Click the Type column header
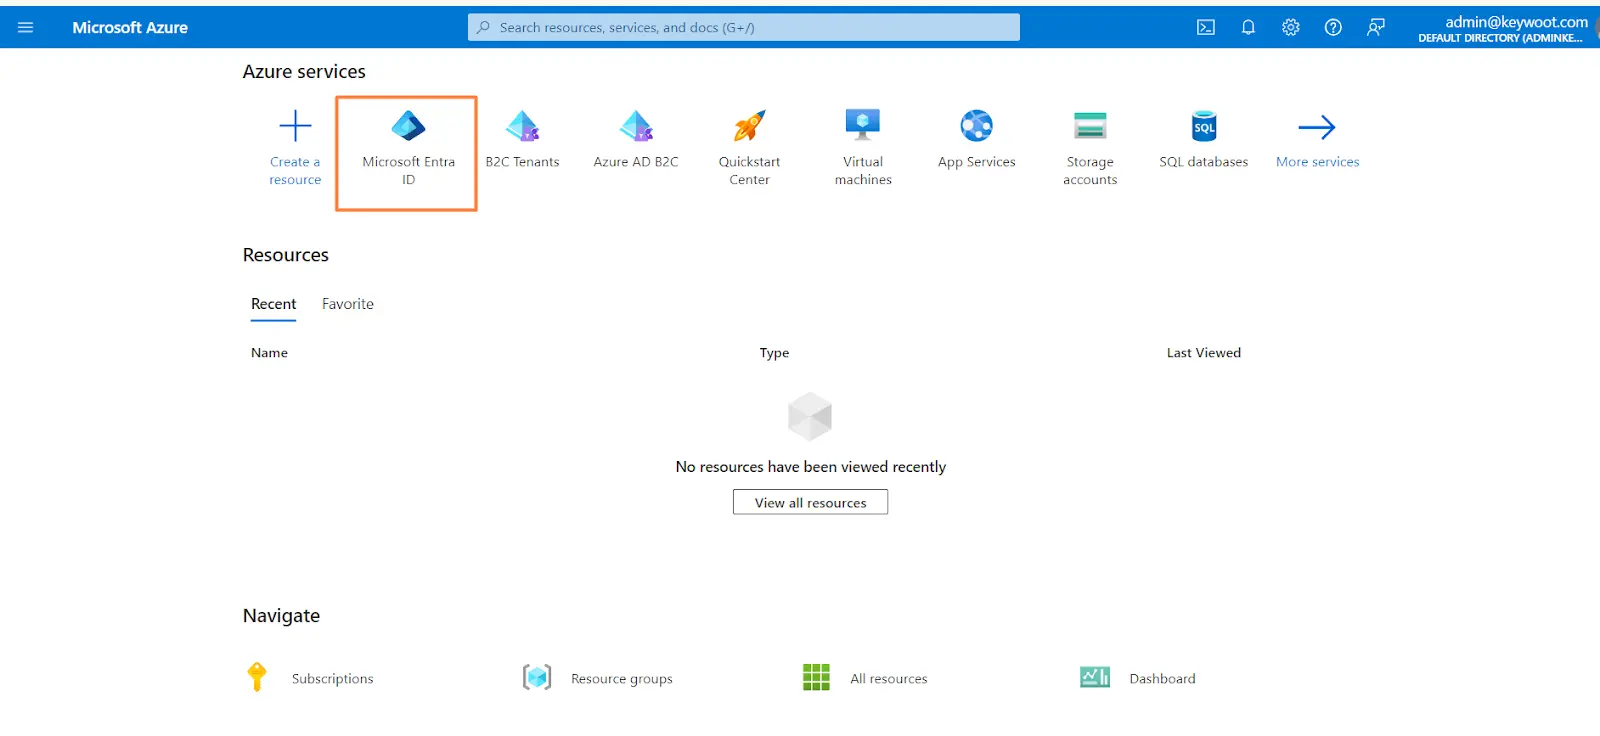 pyautogui.click(x=774, y=353)
